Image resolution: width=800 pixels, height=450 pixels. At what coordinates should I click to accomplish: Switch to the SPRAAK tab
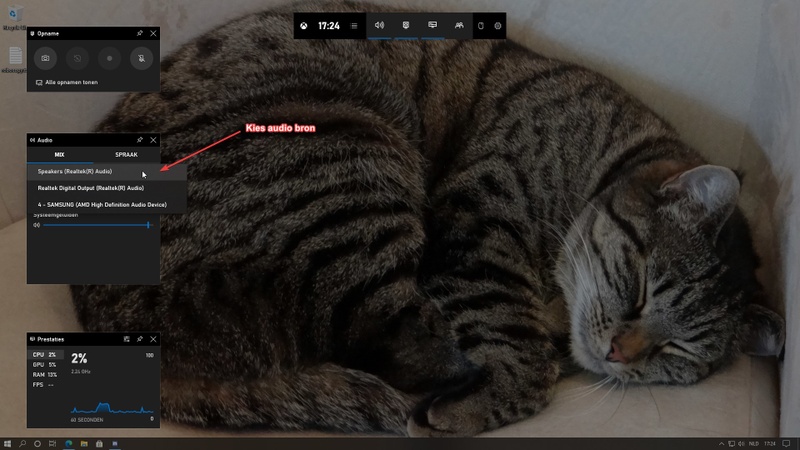[127, 155]
